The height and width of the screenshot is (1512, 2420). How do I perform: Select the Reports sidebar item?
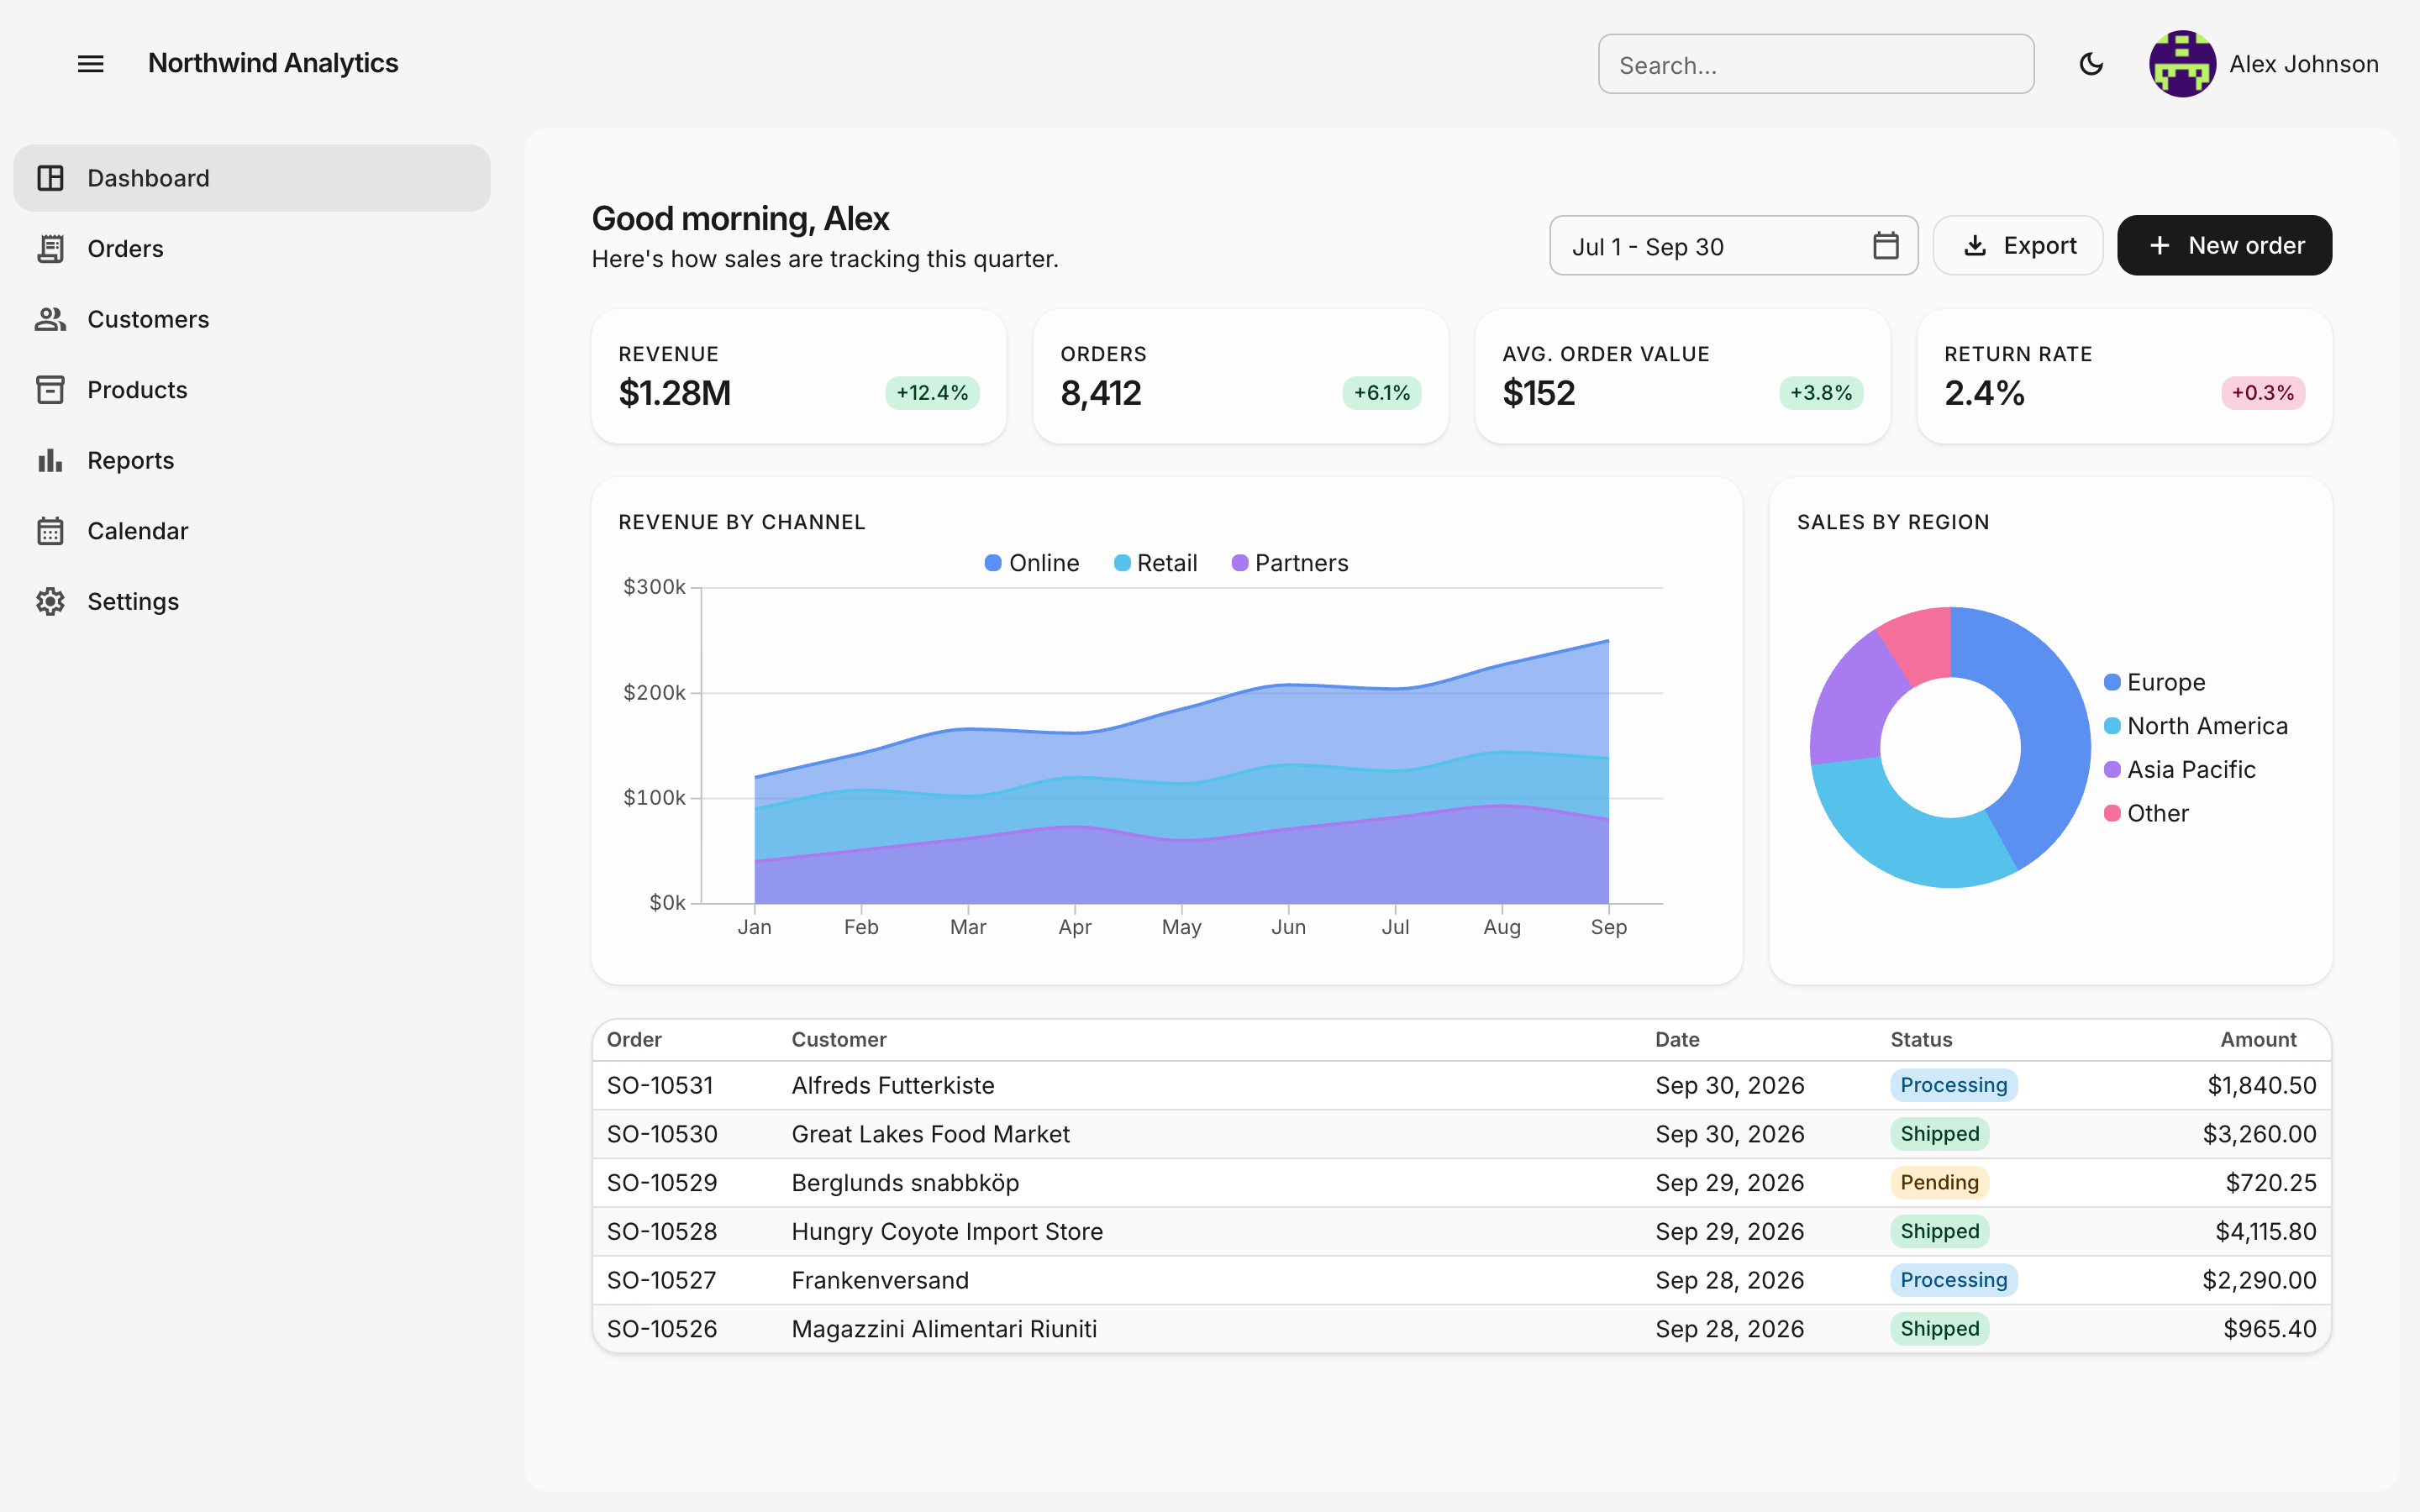click(252, 460)
